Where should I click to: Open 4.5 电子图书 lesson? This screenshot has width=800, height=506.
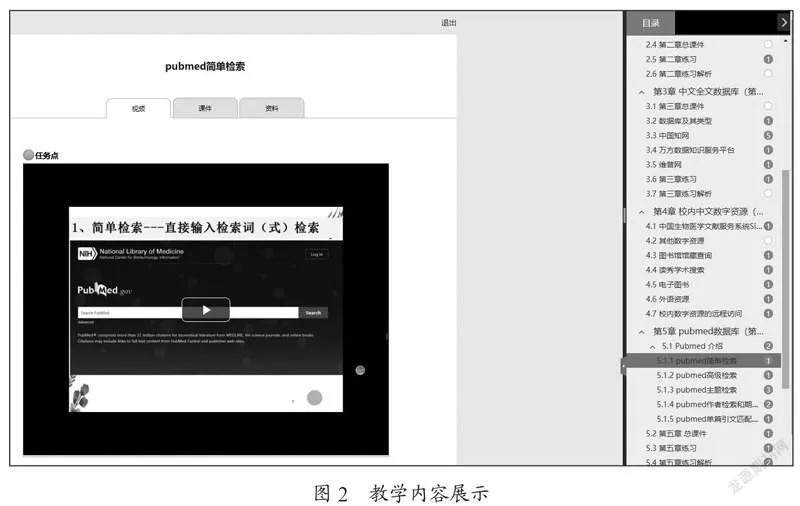667,284
